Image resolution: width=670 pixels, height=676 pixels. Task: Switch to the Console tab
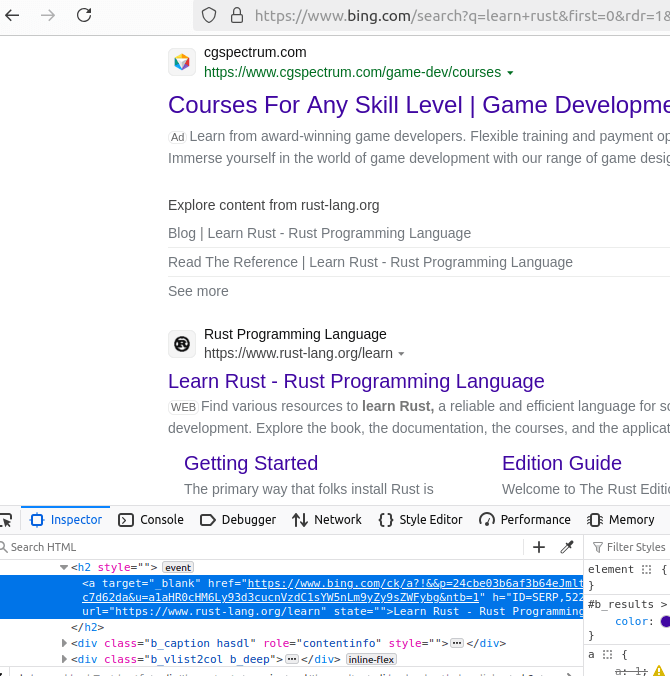click(151, 520)
